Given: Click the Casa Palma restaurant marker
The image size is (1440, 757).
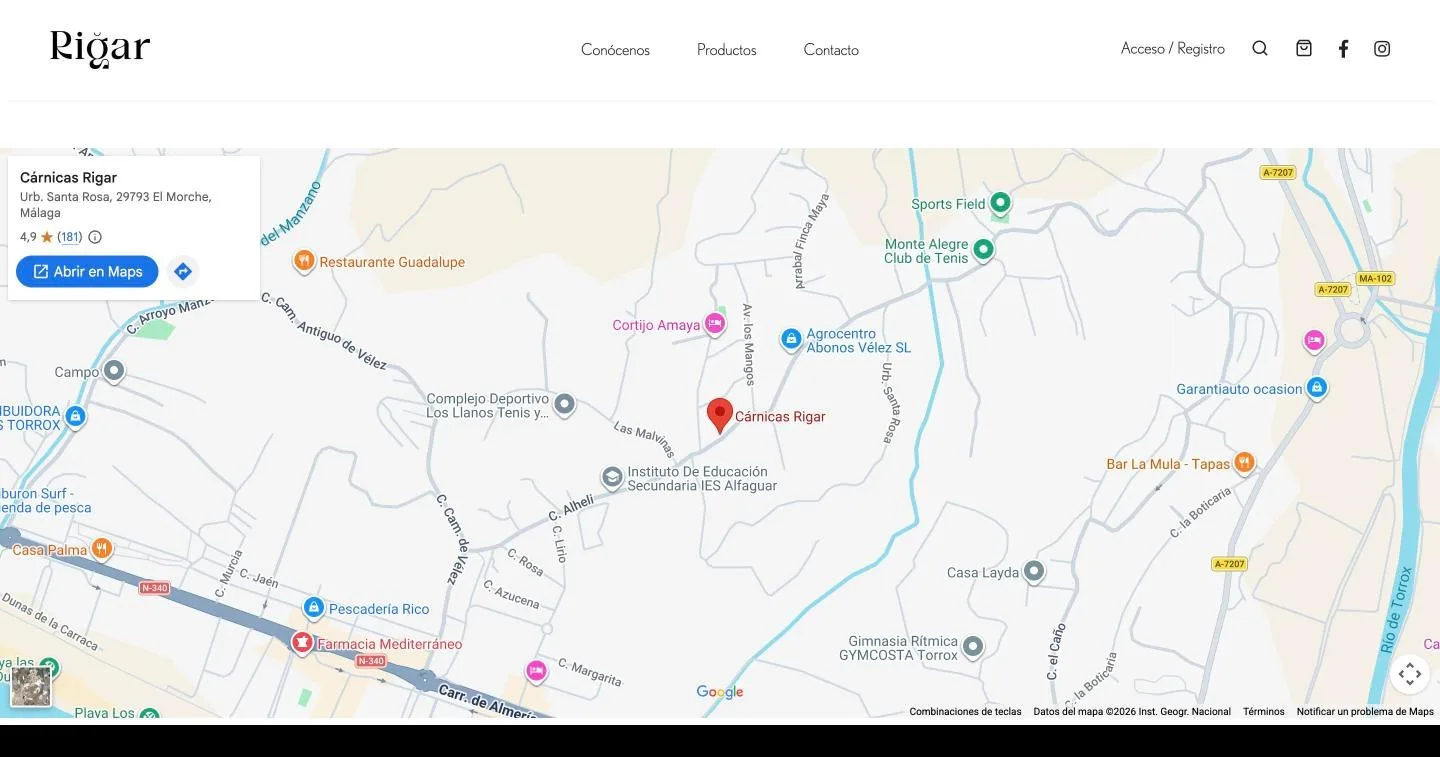Looking at the screenshot, I should (x=101, y=548).
